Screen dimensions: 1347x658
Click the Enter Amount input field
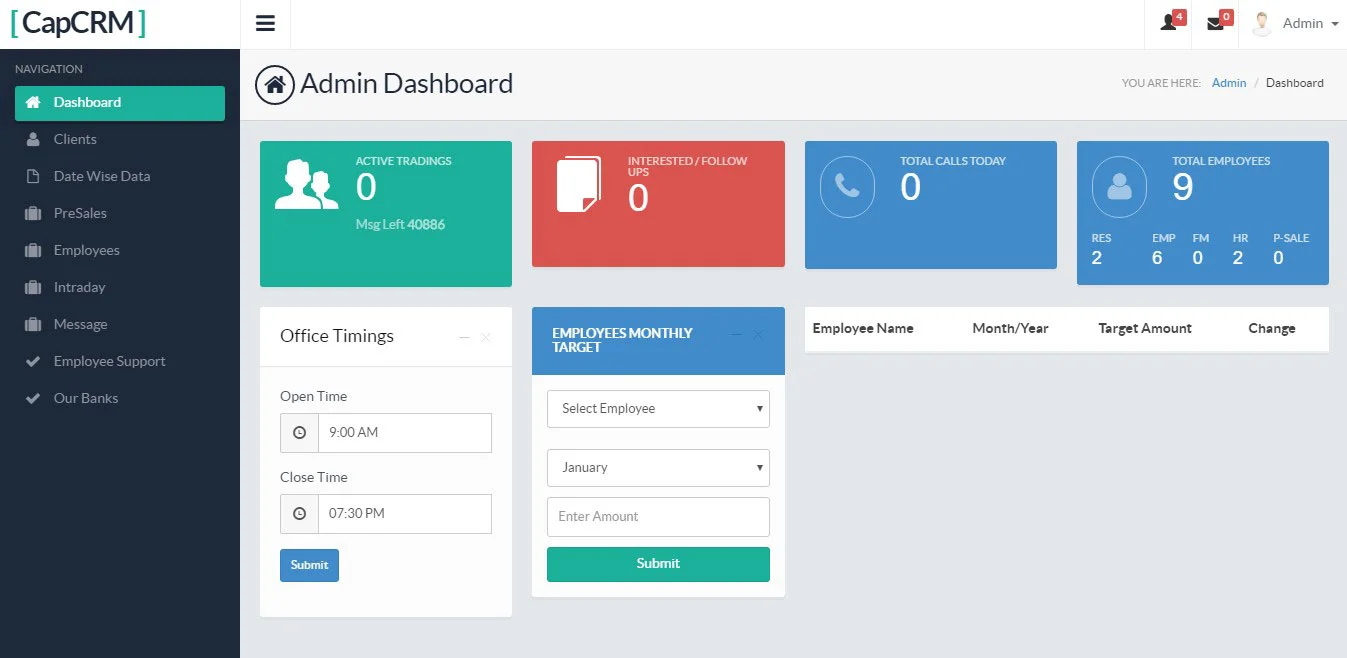click(x=658, y=517)
